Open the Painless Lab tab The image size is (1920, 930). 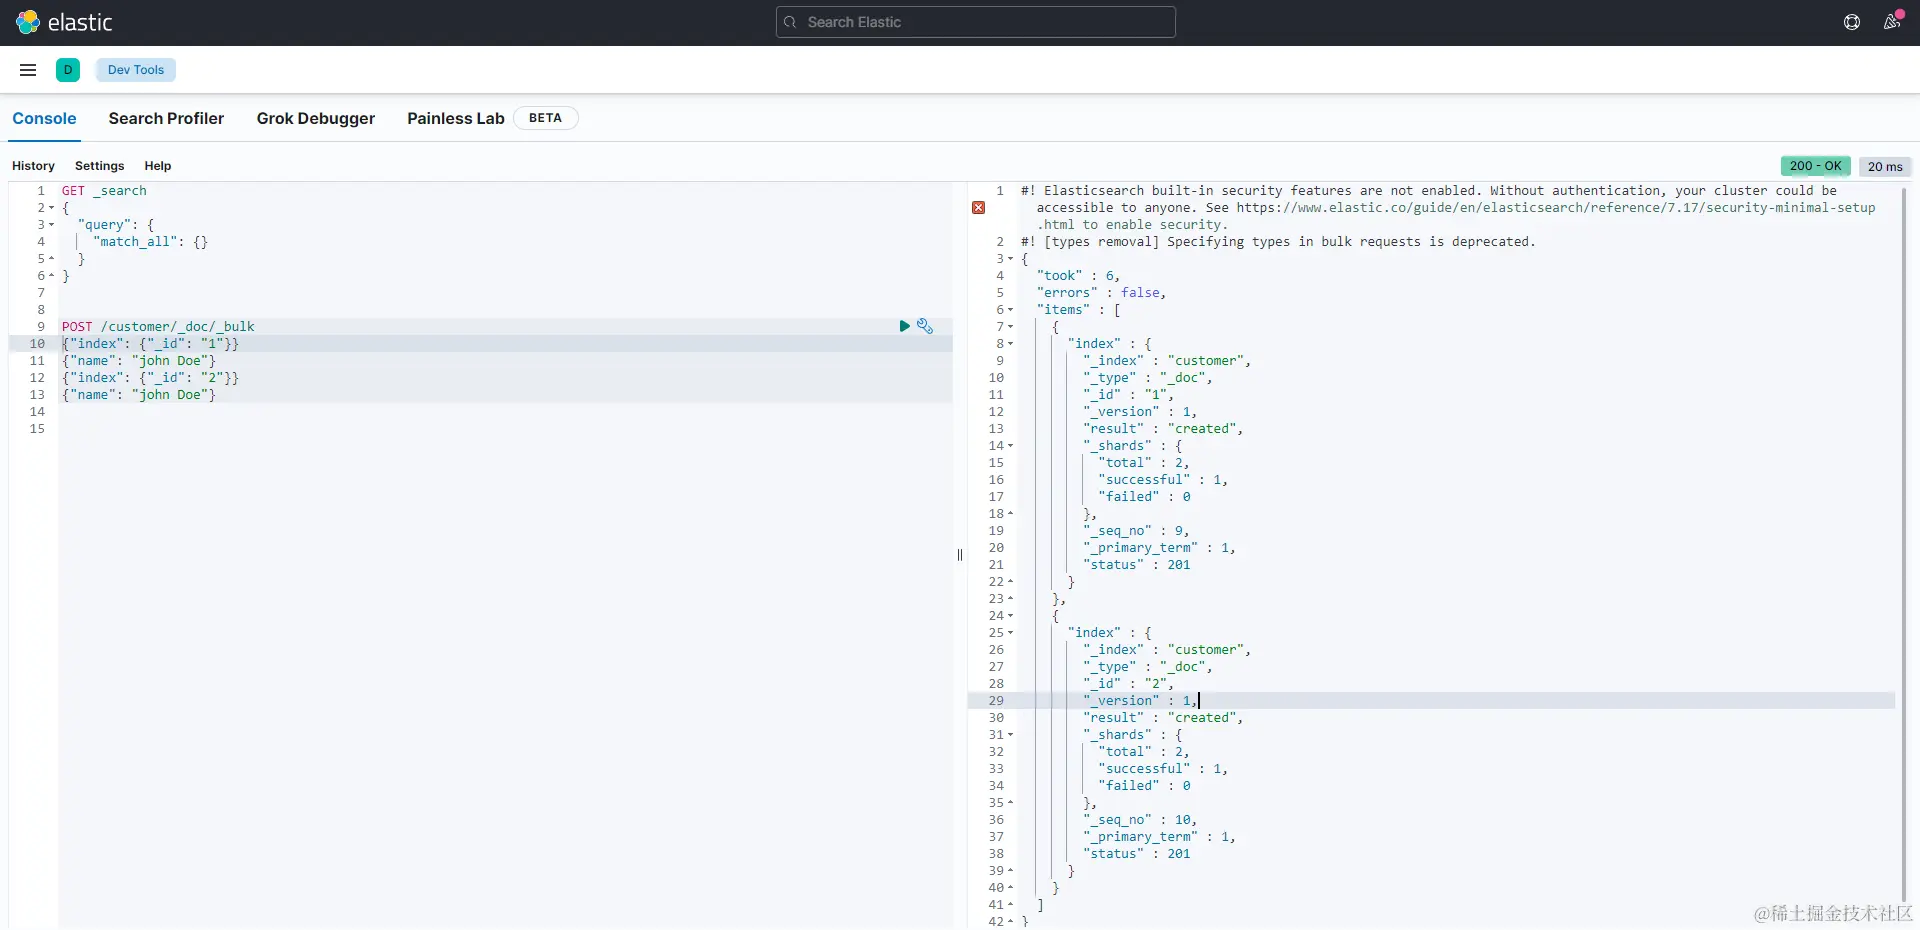[x=456, y=118]
